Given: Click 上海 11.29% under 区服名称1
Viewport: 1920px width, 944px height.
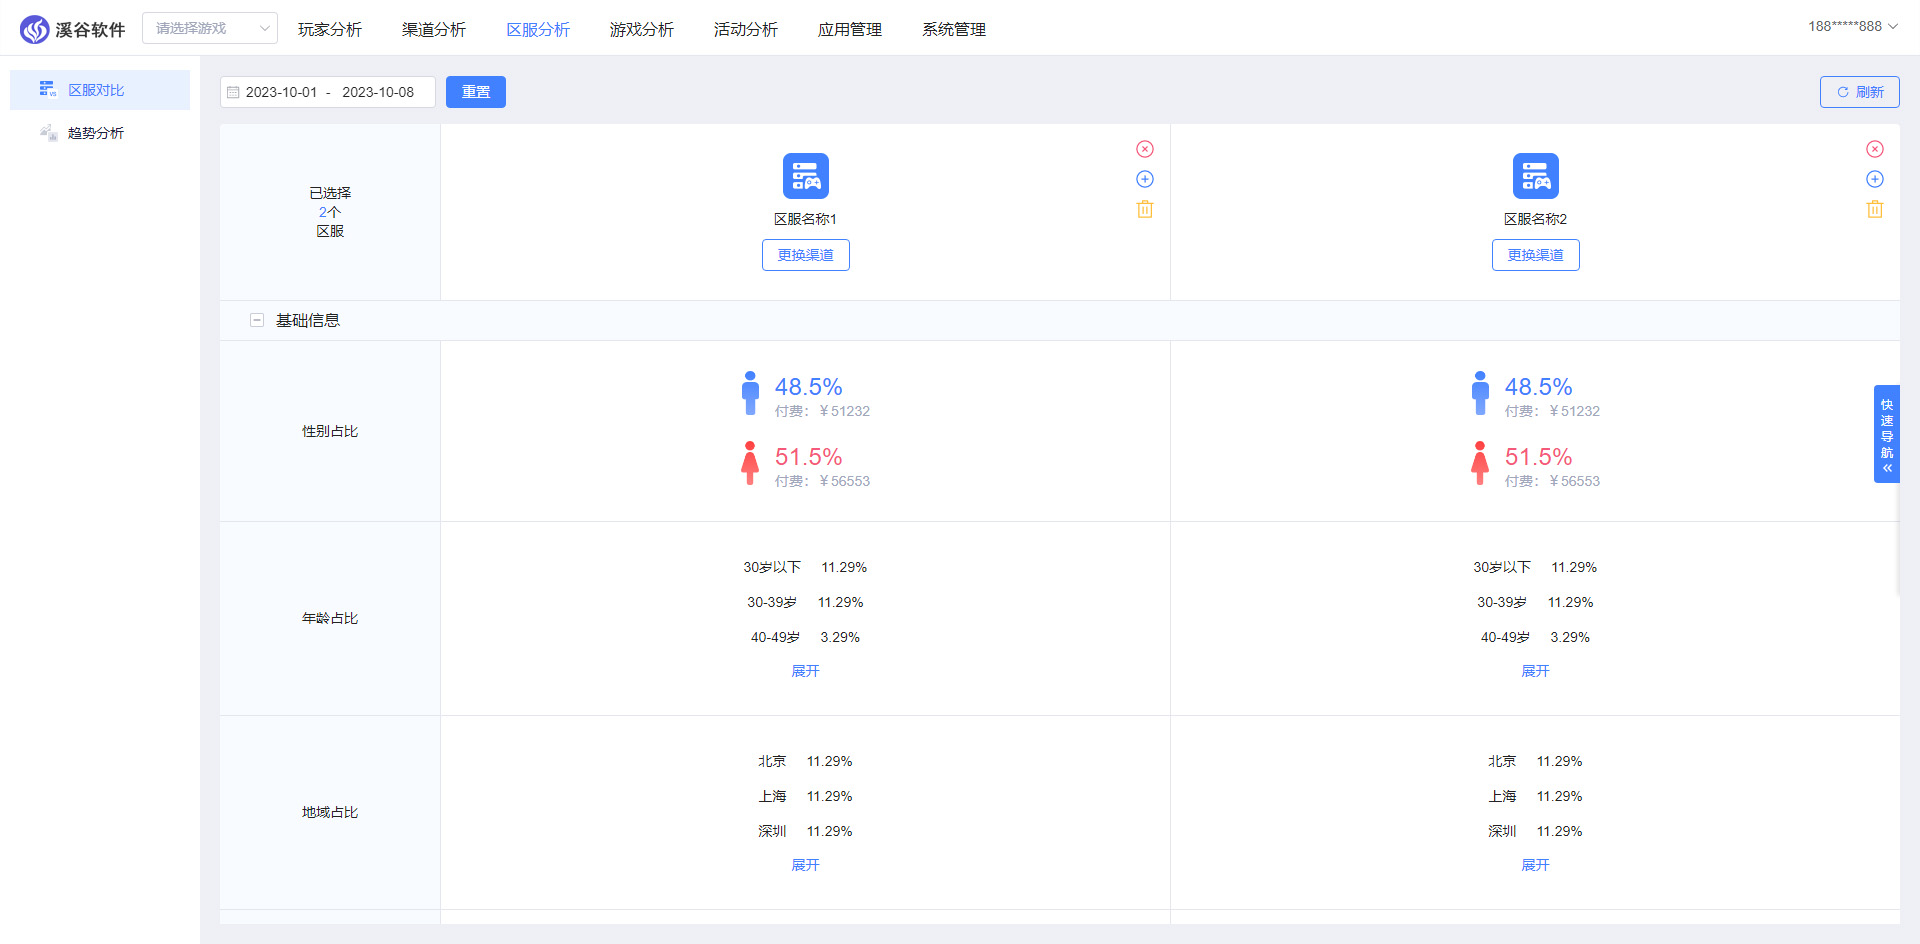Looking at the screenshot, I should coord(806,796).
